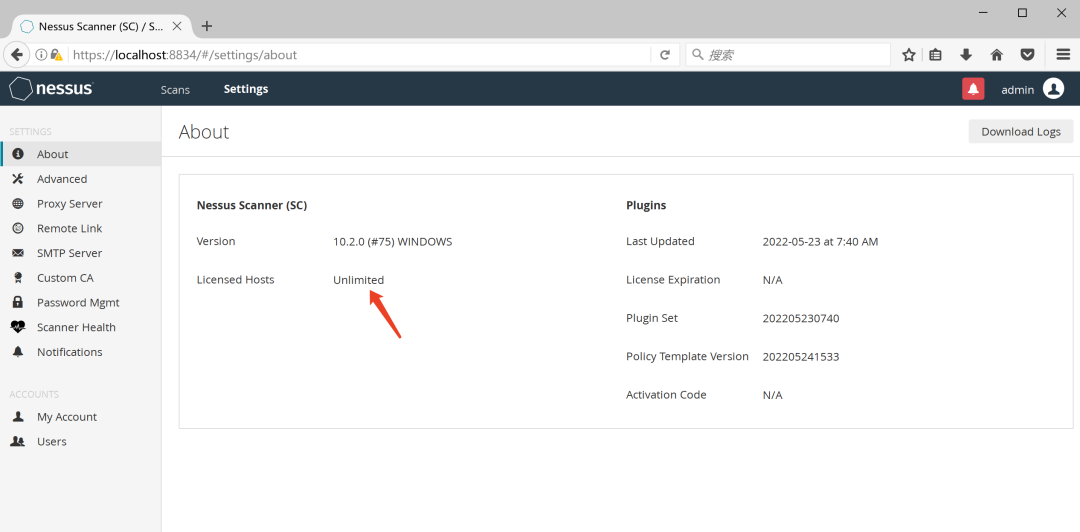Click the insecure connection lock warning icon

[x=56, y=54]
